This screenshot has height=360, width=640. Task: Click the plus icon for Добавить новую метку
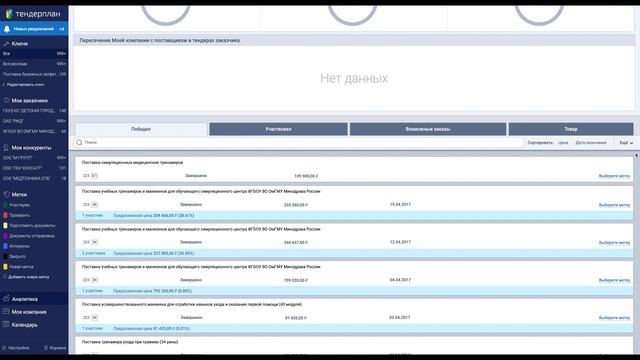pyautogui.click(x=5, y=277)
